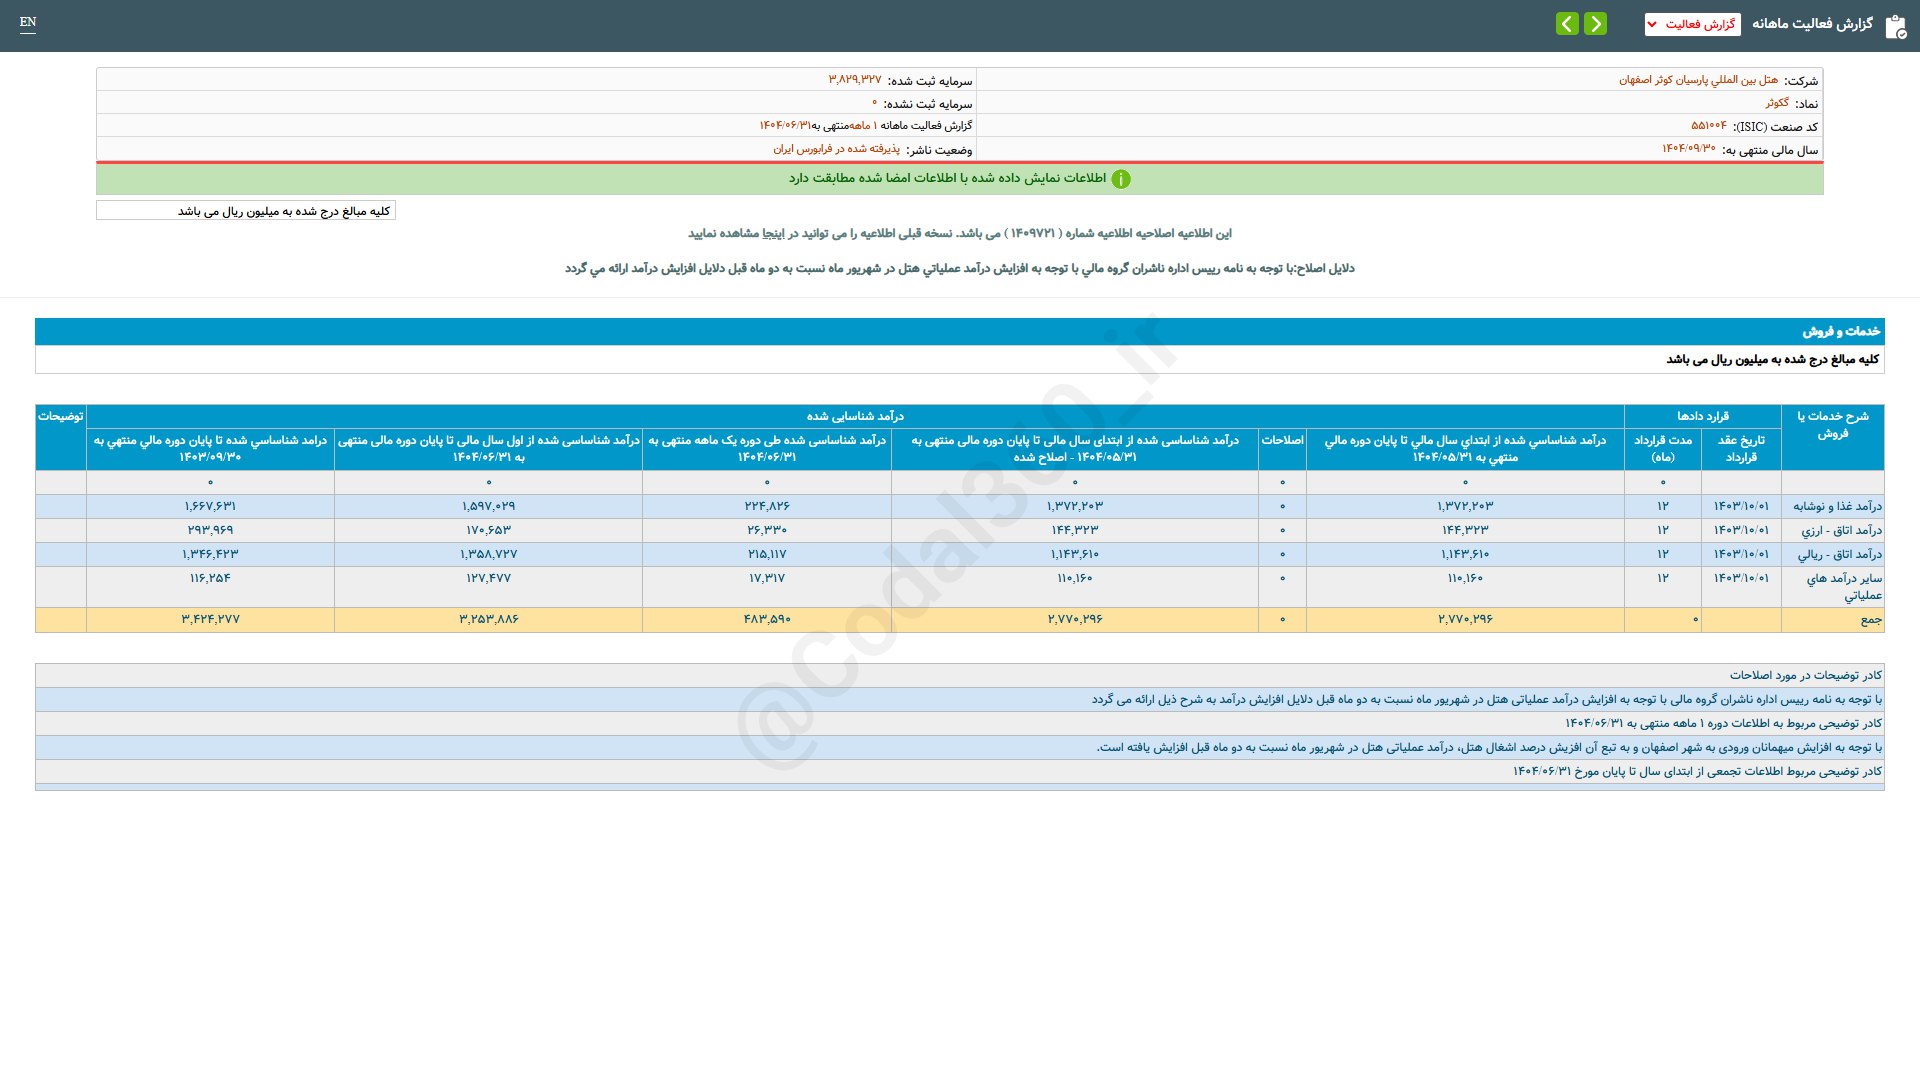This screenshot has height=1080, width=1920.
Task: Click the گزارش فعالیت ماهانه page title
Action: 1812,24
